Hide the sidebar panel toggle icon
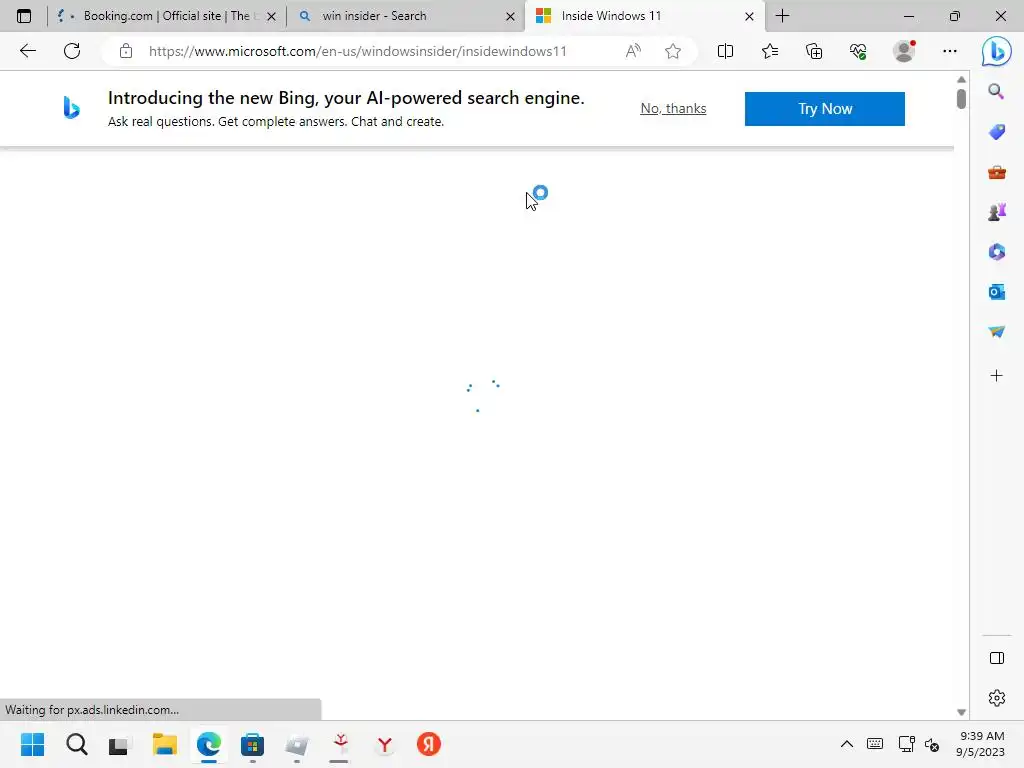The height and width of the screenshot is (768, 1024). [x=997, y=658]
